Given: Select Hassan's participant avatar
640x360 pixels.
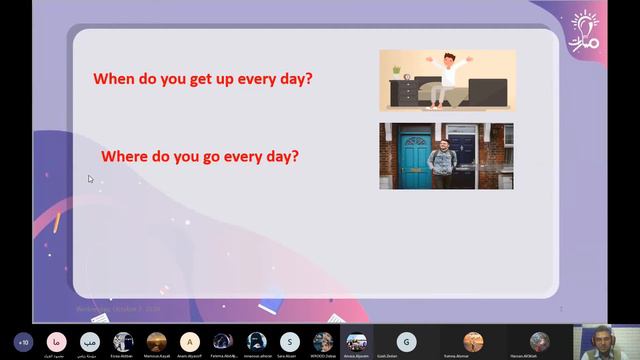Looking at the screenshot, I should coord(540,342).
